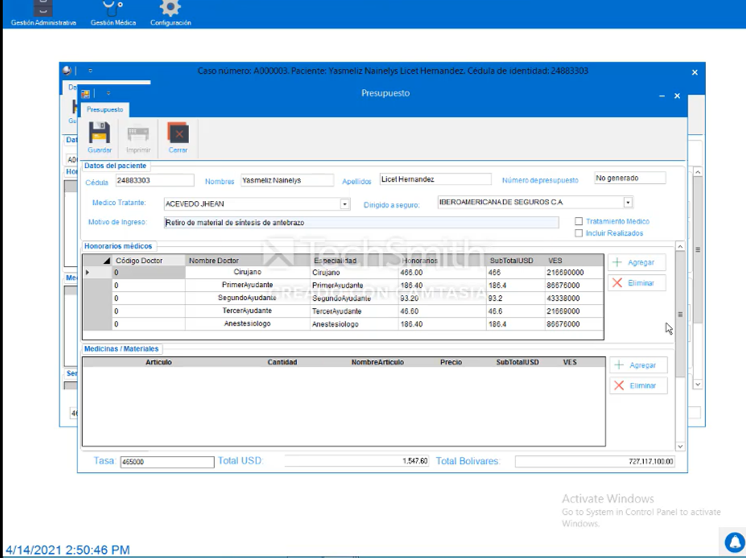Click the Cédula input field

[x=155, y=180]
